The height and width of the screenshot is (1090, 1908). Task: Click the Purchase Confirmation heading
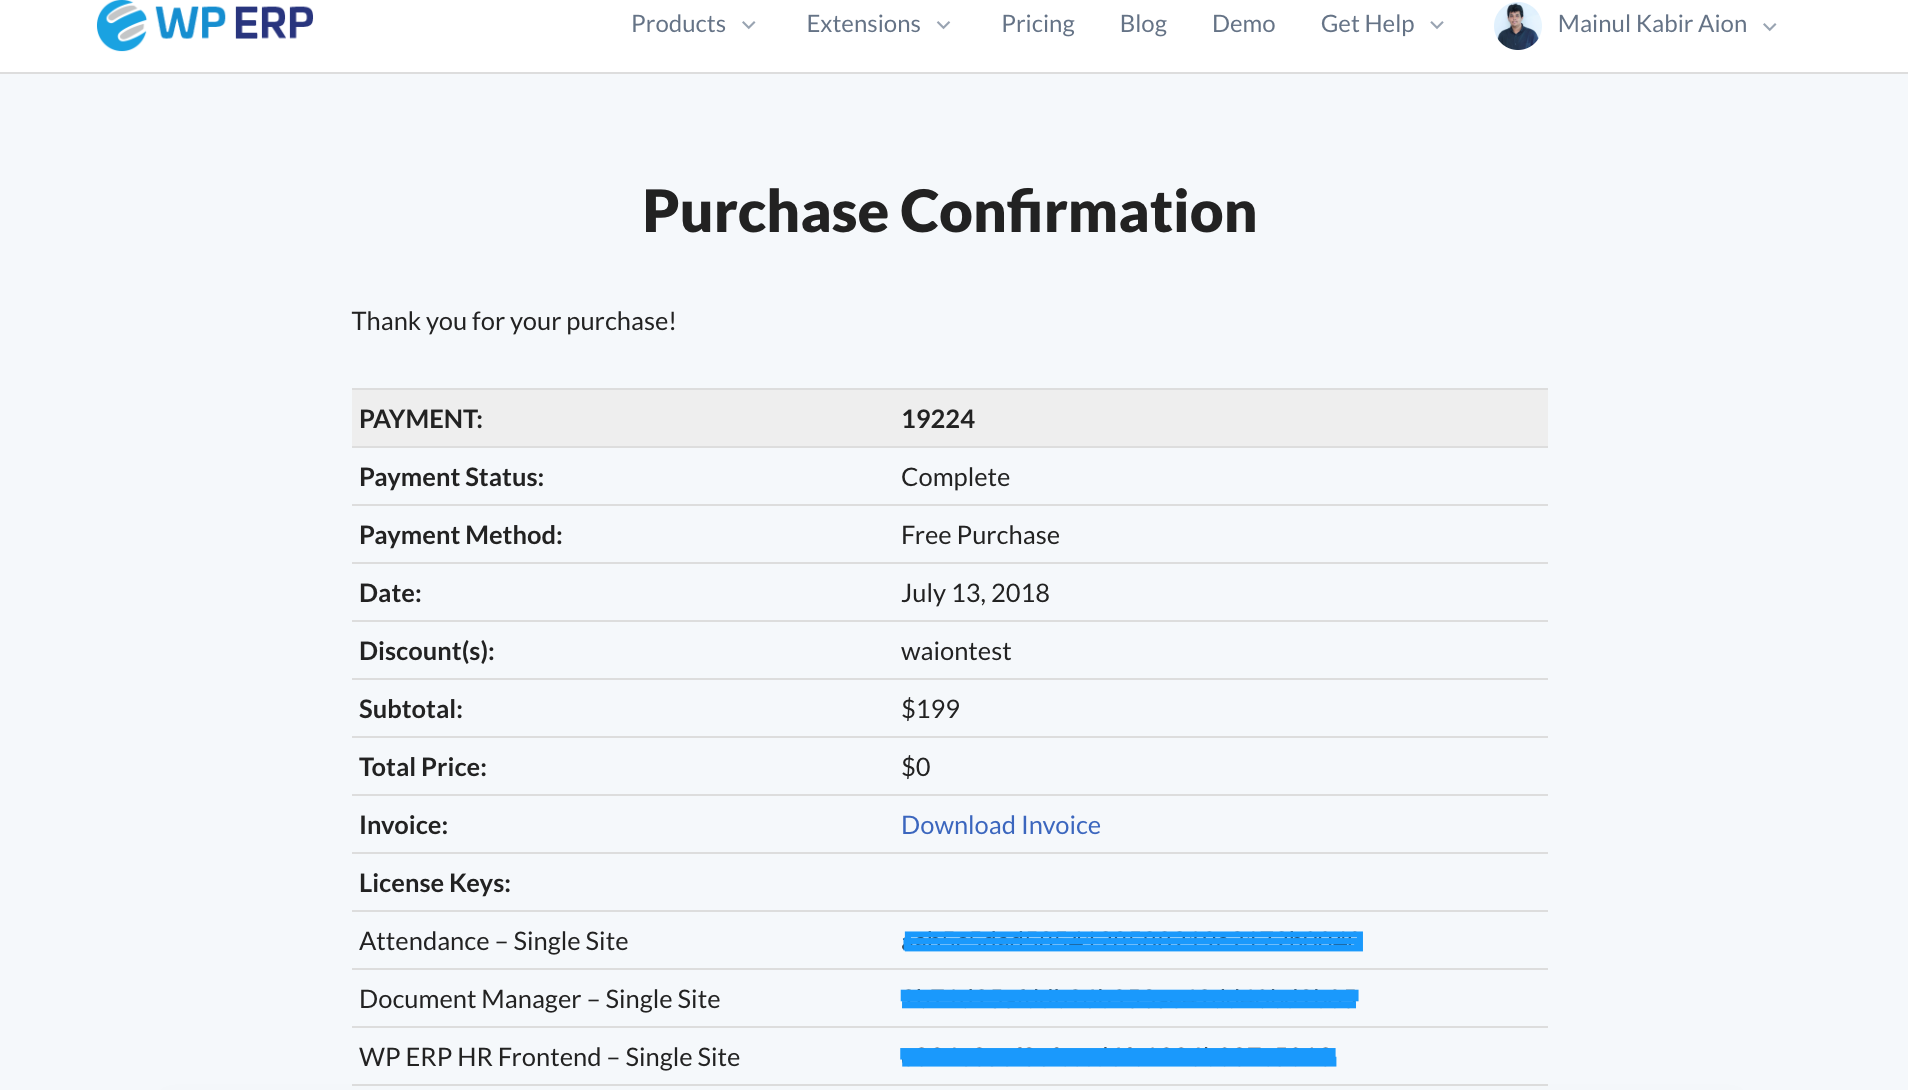(x=950, y=211)
